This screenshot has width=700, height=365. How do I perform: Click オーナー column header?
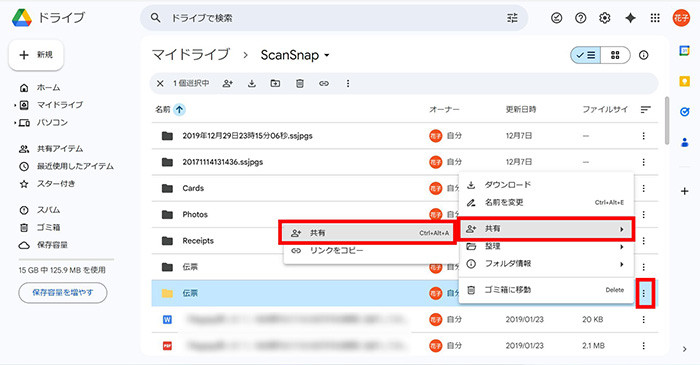coord(444,109)
